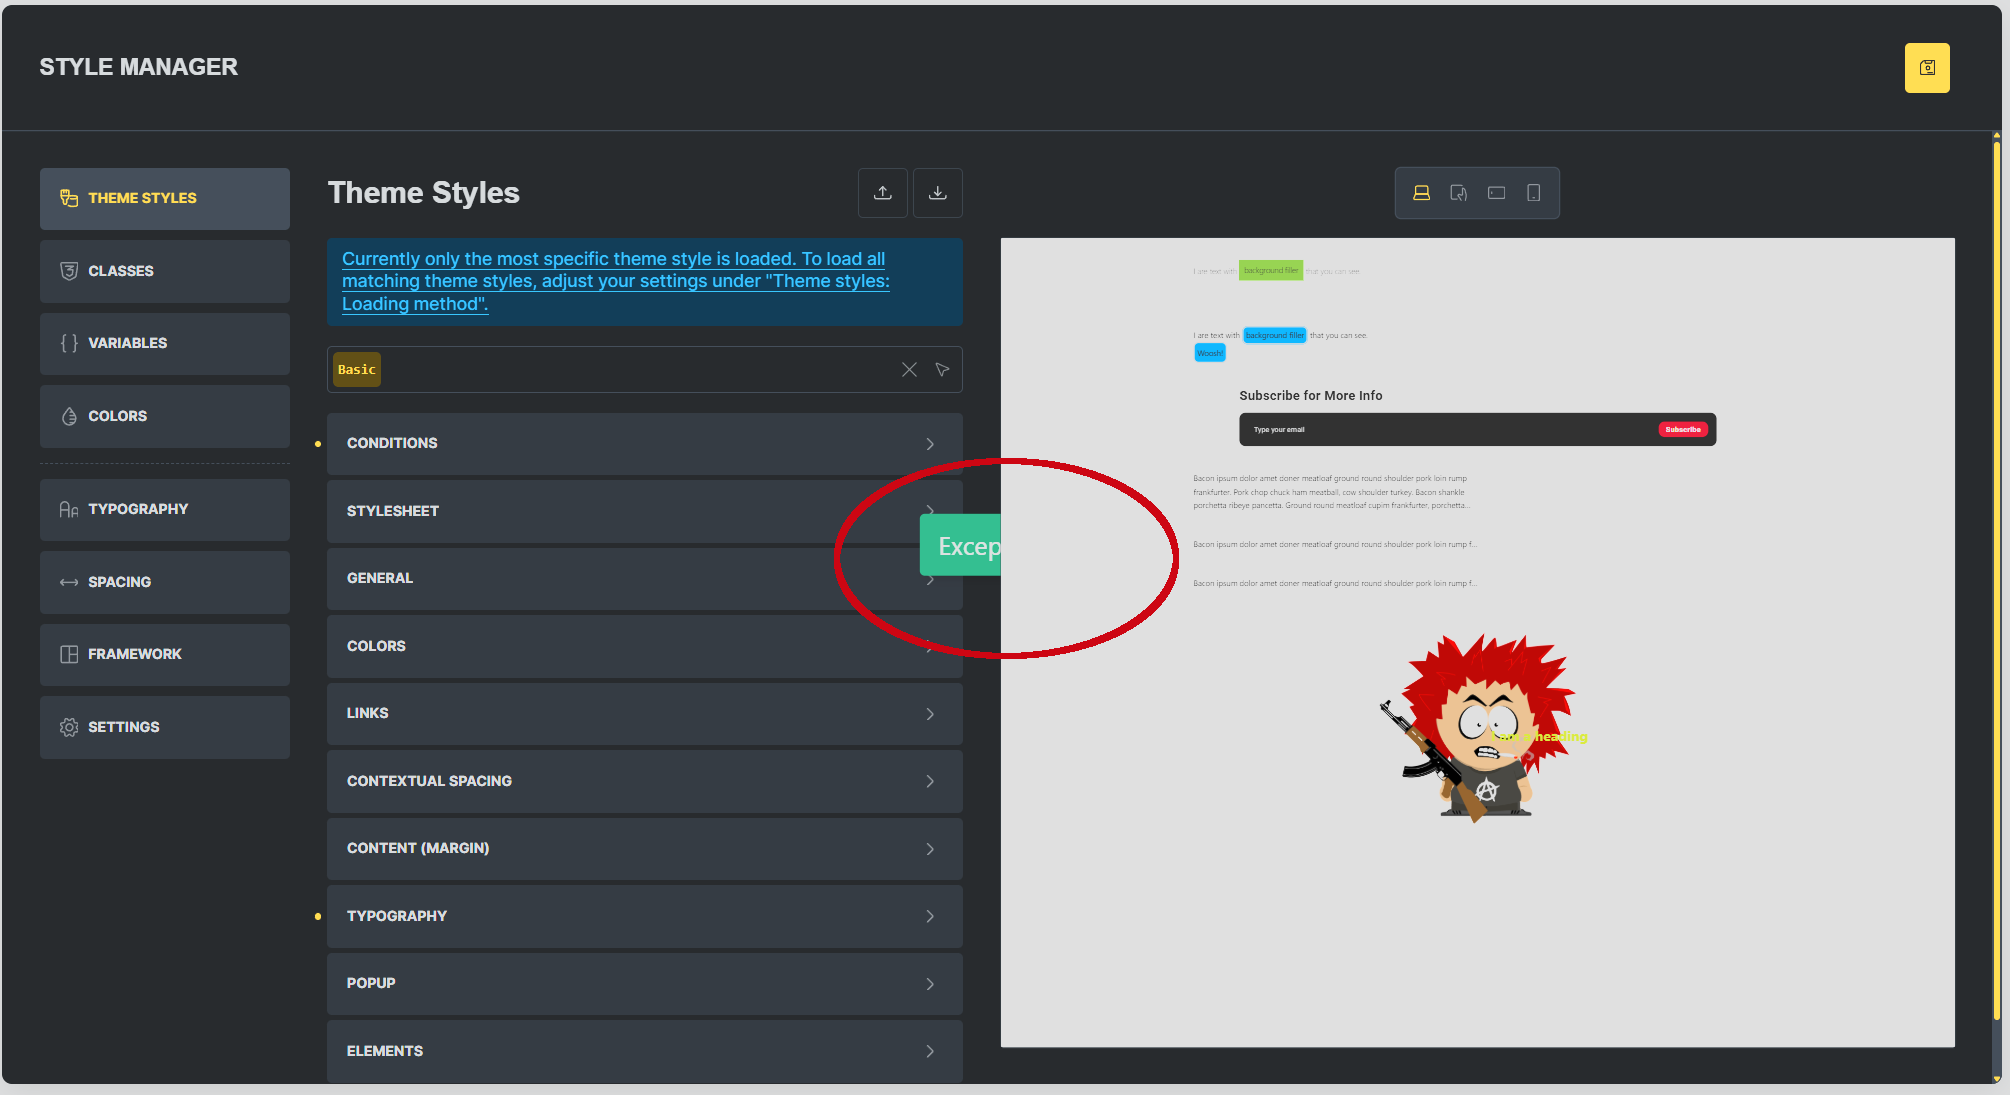Clear the Basic theme style selection

coord(908,370)
